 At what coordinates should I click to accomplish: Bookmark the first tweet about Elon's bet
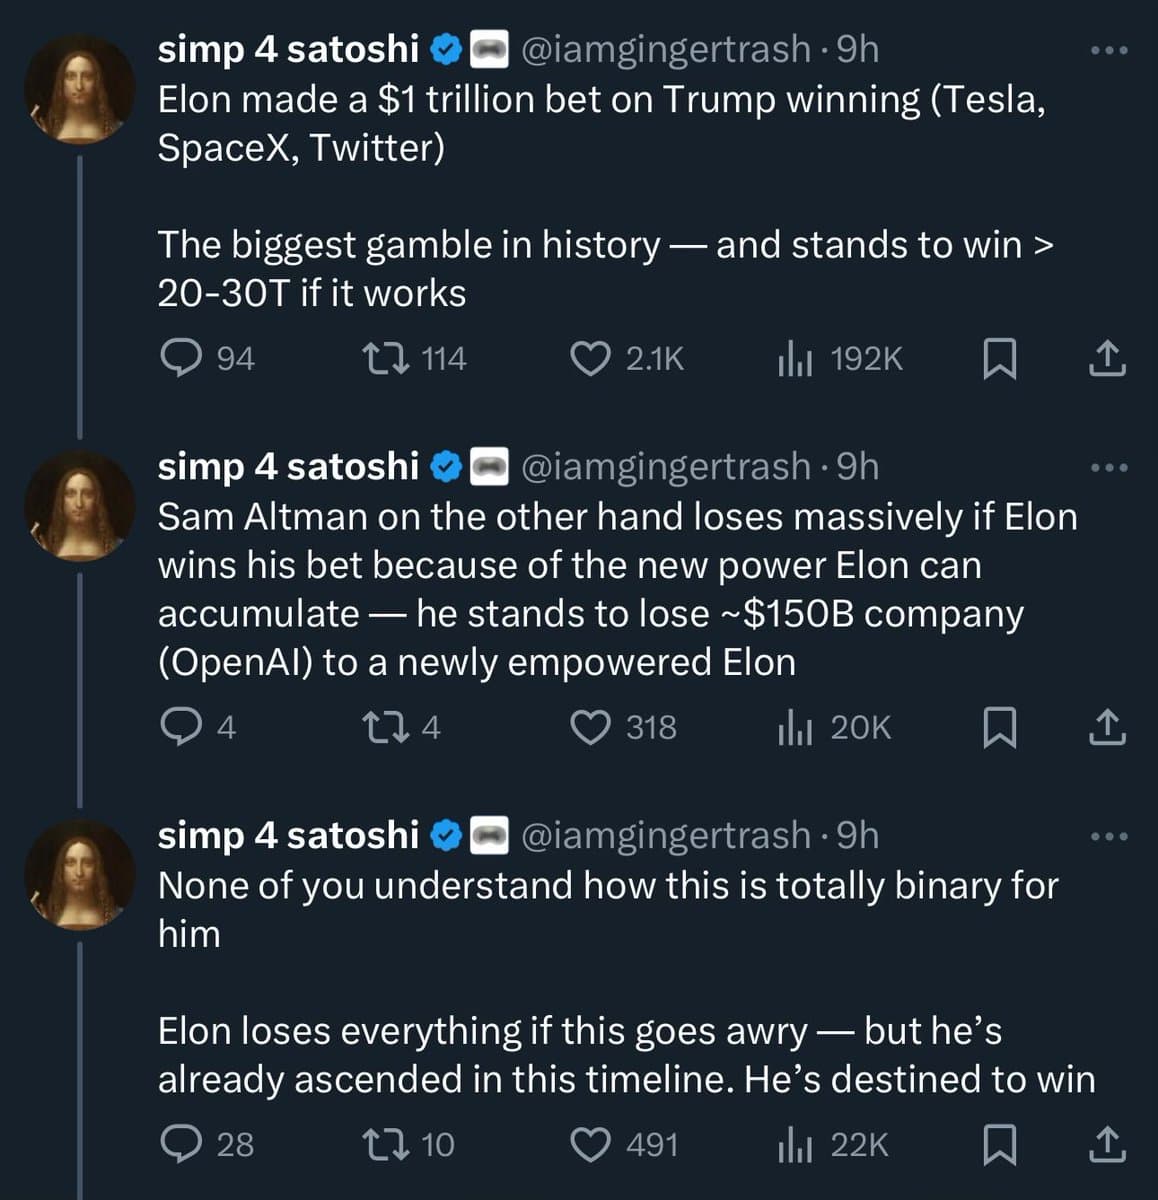tap(999, 358)
